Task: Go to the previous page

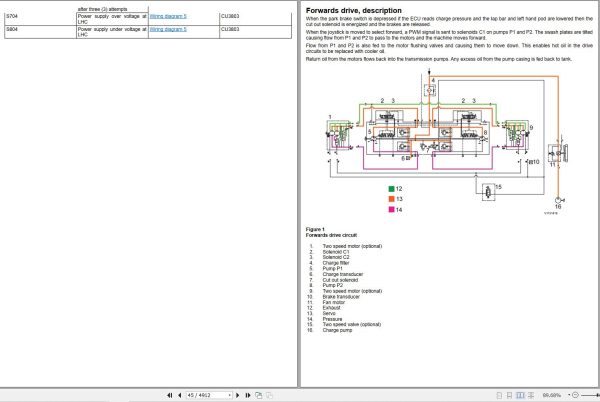Action: [179, 395]
